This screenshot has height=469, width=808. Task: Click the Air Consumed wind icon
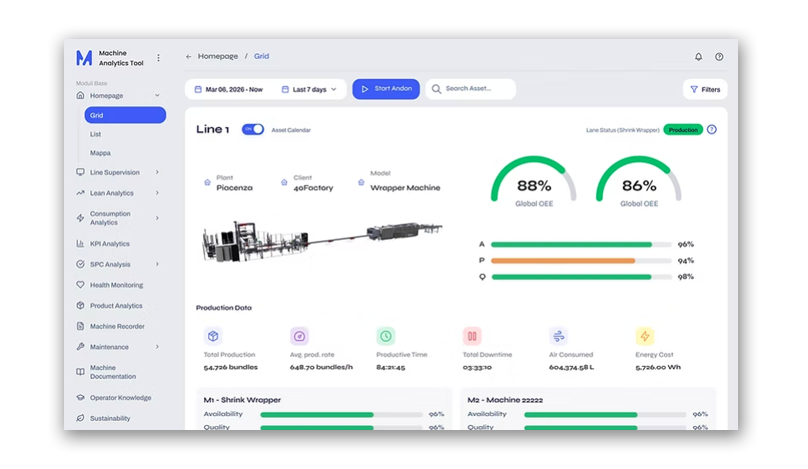point(558,336)
